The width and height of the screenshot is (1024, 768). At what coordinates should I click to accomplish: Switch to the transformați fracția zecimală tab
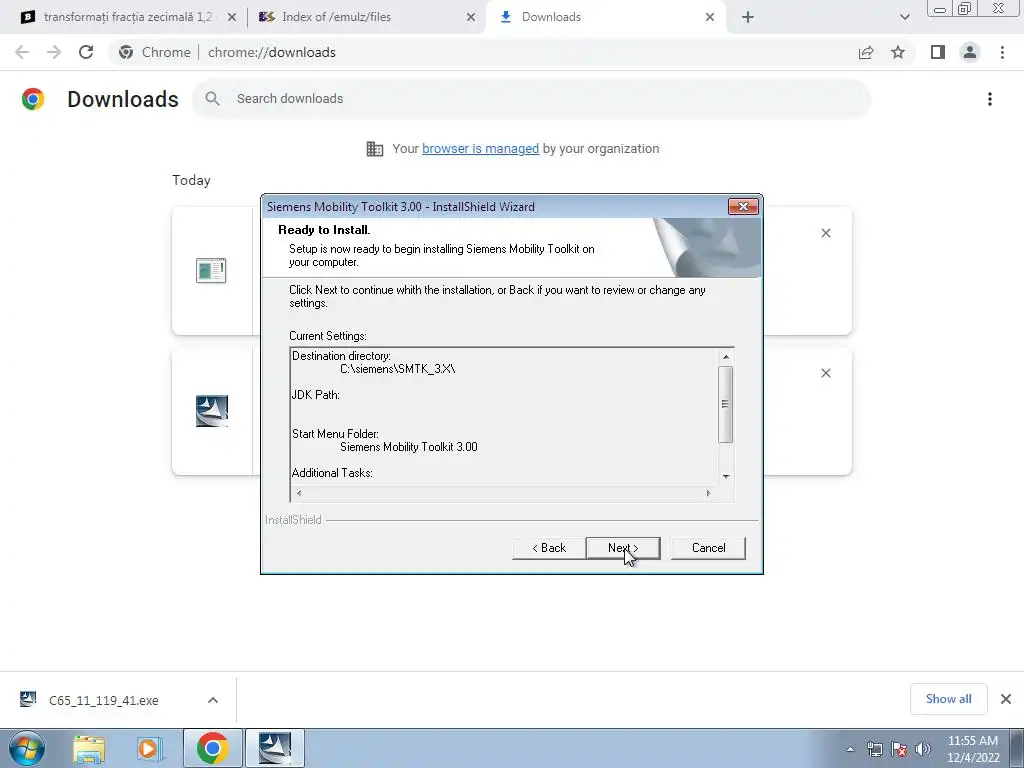tap(128, 17)
